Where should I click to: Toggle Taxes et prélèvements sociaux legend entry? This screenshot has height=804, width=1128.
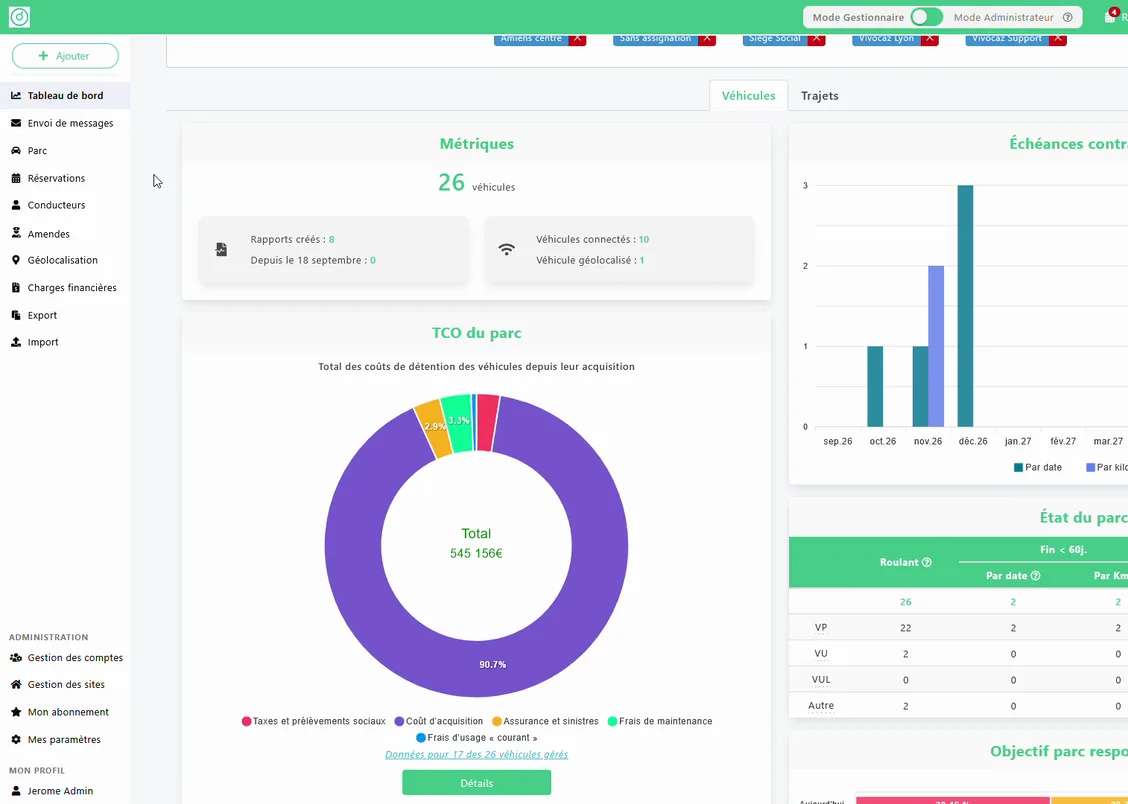[314, 721]
